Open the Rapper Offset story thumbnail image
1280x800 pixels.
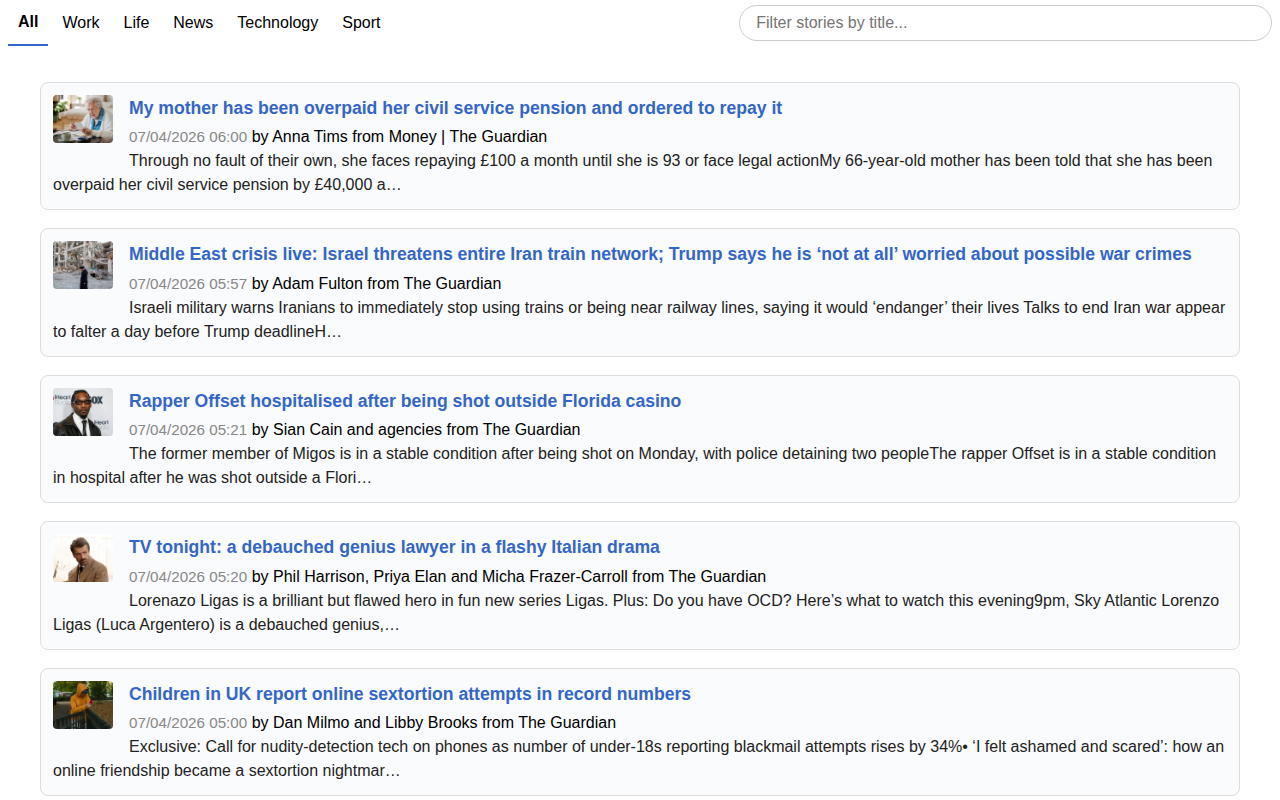point(83,412)
